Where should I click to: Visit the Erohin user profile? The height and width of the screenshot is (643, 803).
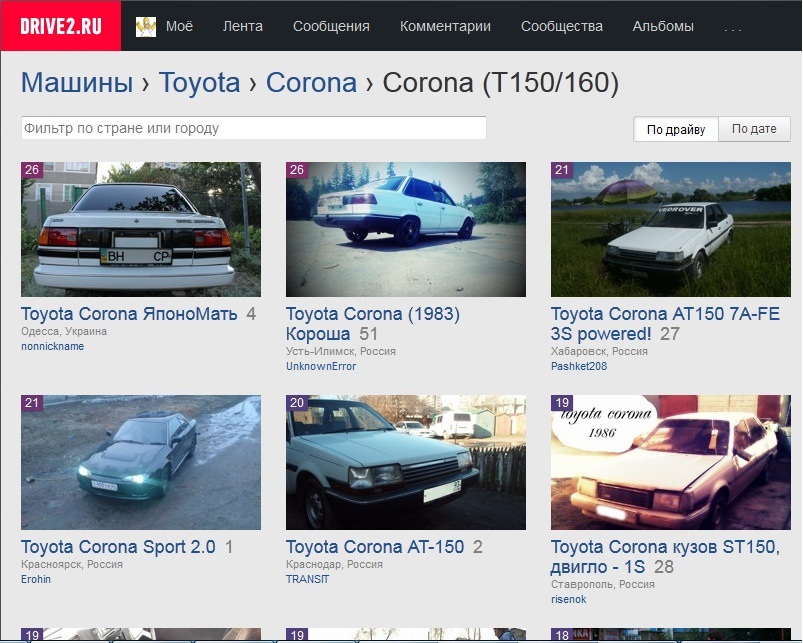coord(36,579)
